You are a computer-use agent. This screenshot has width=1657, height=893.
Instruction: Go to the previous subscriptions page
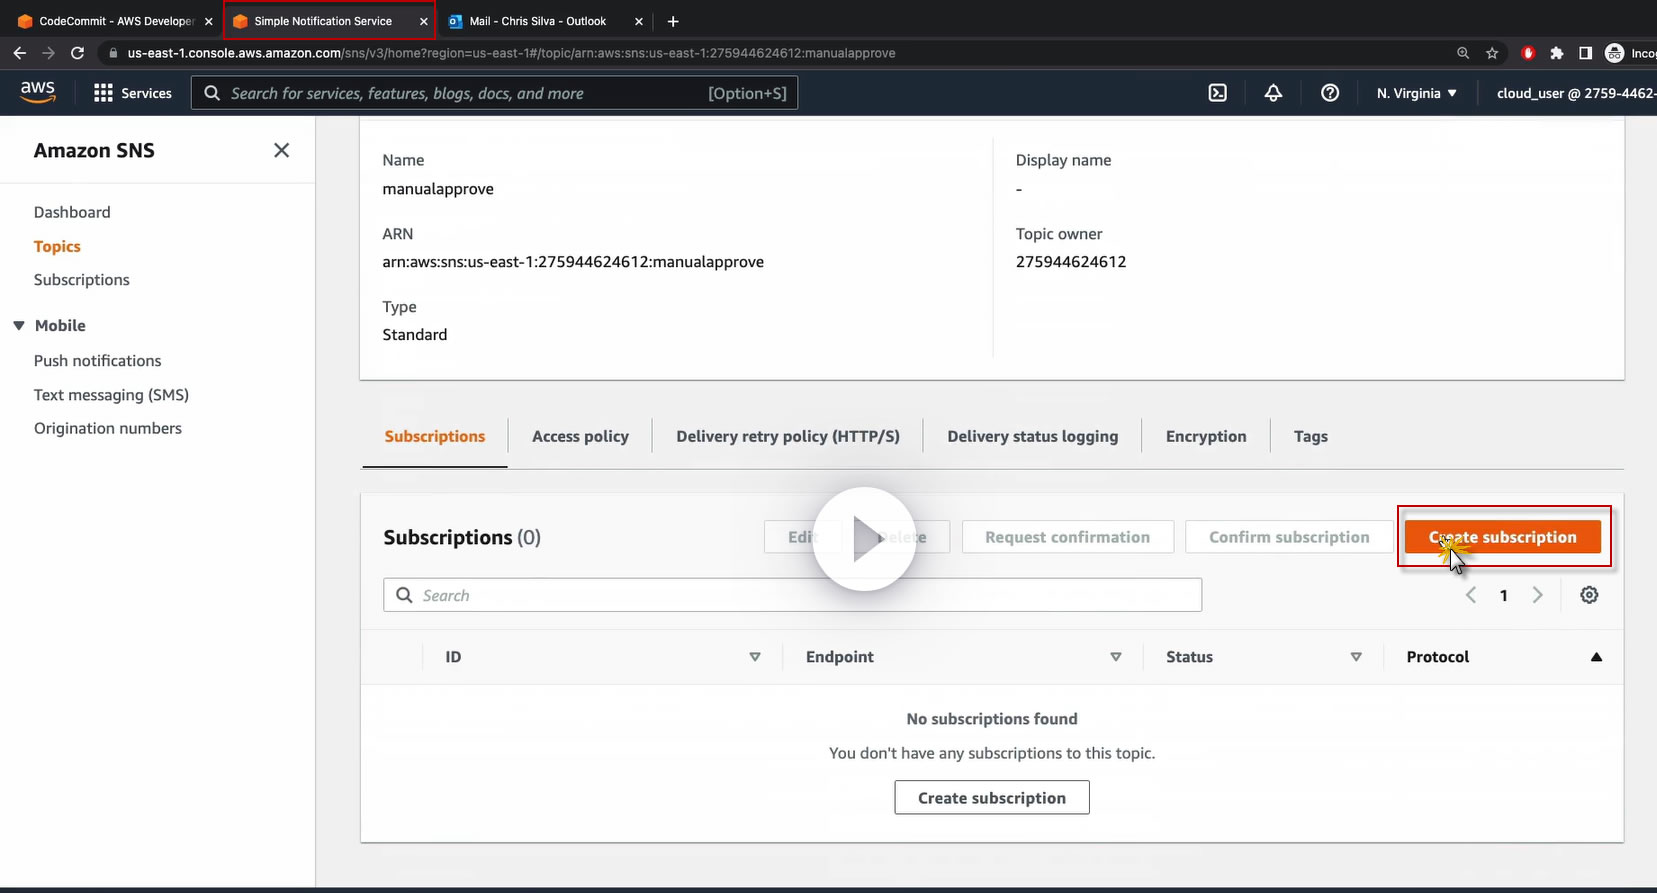[1471, 595]
